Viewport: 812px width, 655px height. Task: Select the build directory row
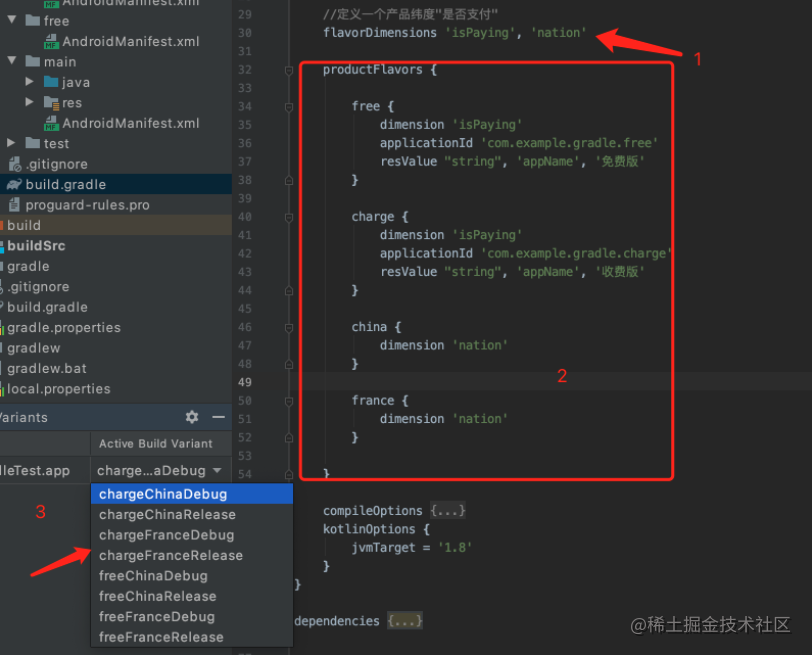[x=116, y=225]
